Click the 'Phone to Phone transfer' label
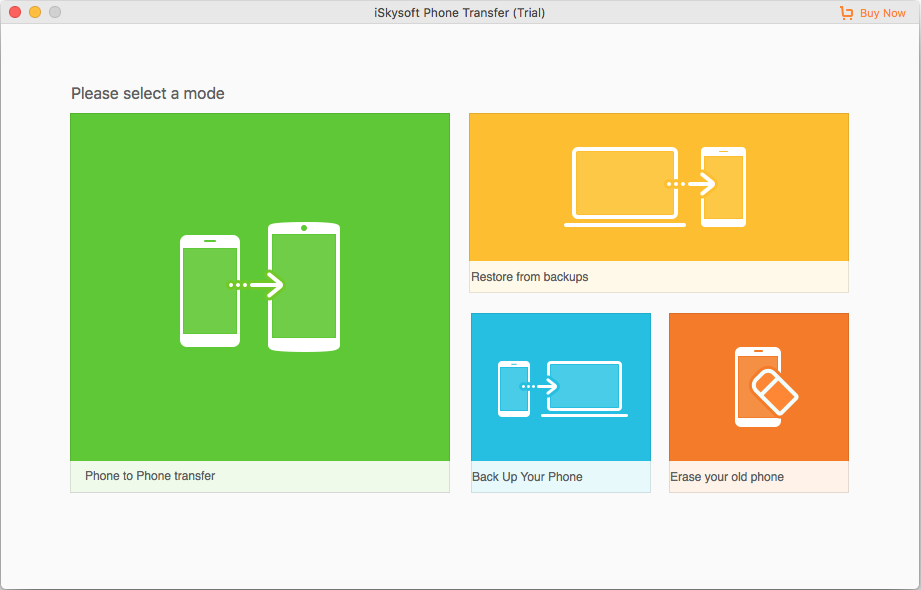Viewport: 921px width, 590px height. point(150,476)
